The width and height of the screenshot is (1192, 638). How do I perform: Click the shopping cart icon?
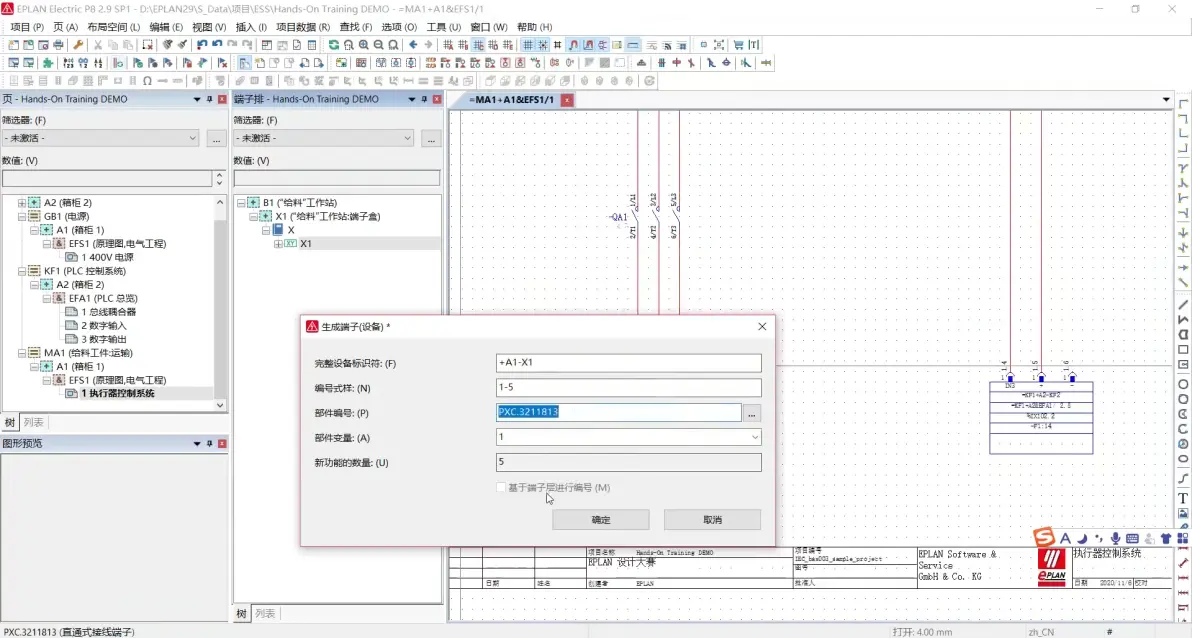click(x=738, y=45)
